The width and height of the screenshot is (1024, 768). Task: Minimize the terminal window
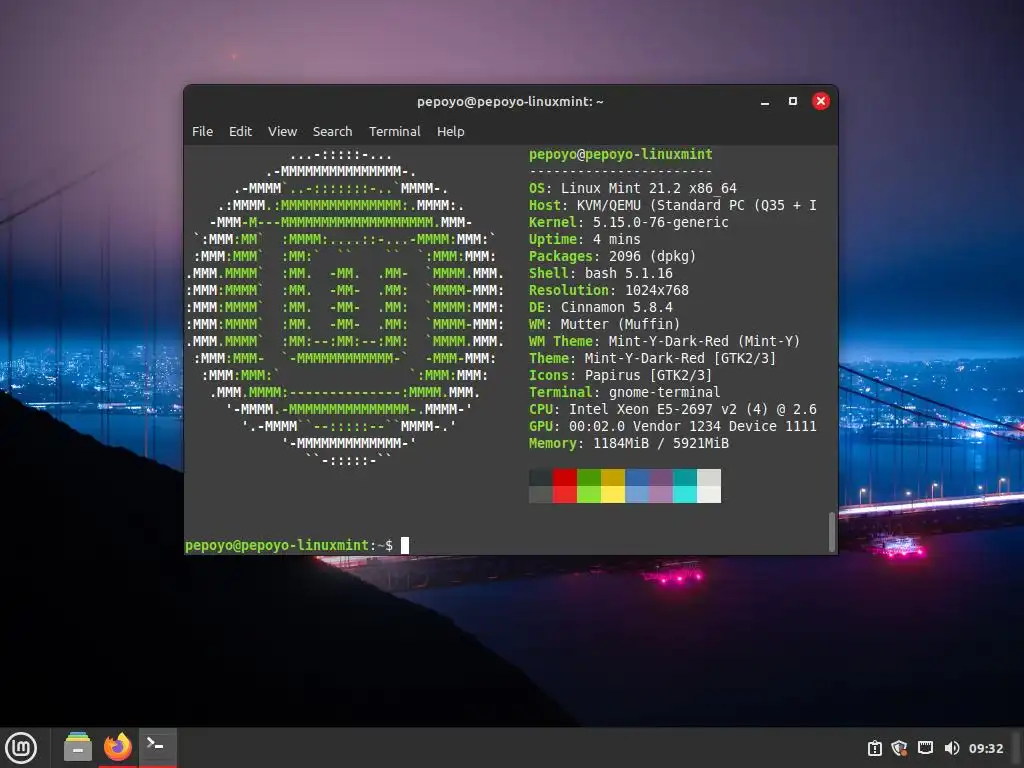click(x=765, y=101)
